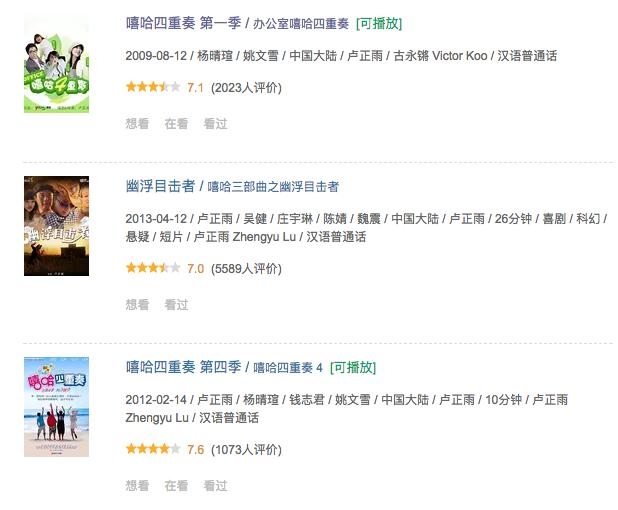618x510 pixels.
Task: Mark 嘻哈四重奏 第四季 as 看过
Action: tap(216, 486)
